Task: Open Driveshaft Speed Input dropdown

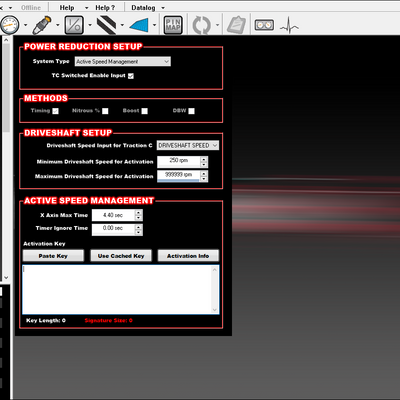Action: 188,145
